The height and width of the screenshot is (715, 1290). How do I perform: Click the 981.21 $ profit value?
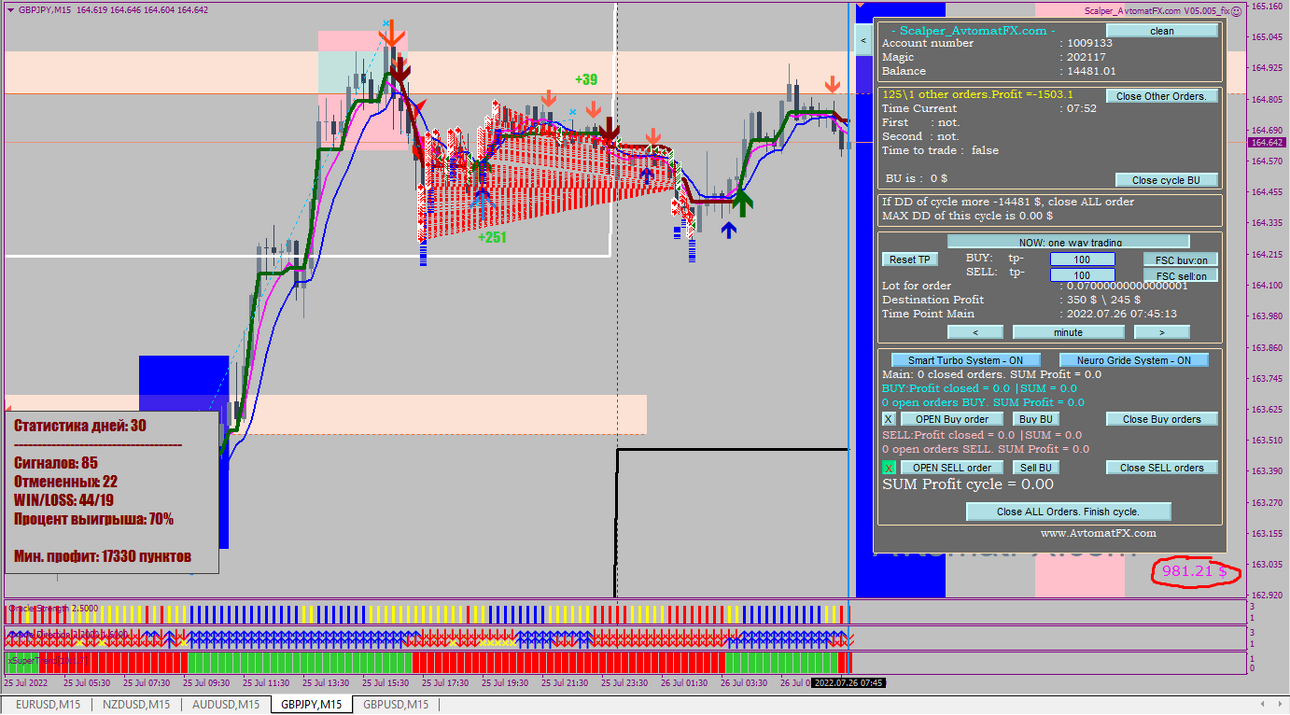coord(1194,571)
